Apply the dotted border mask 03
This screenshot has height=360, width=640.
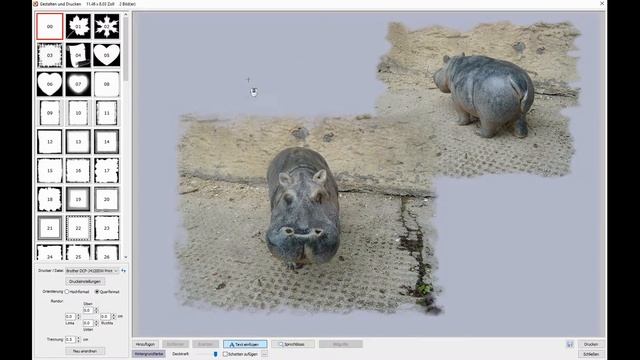pos(50,55)
